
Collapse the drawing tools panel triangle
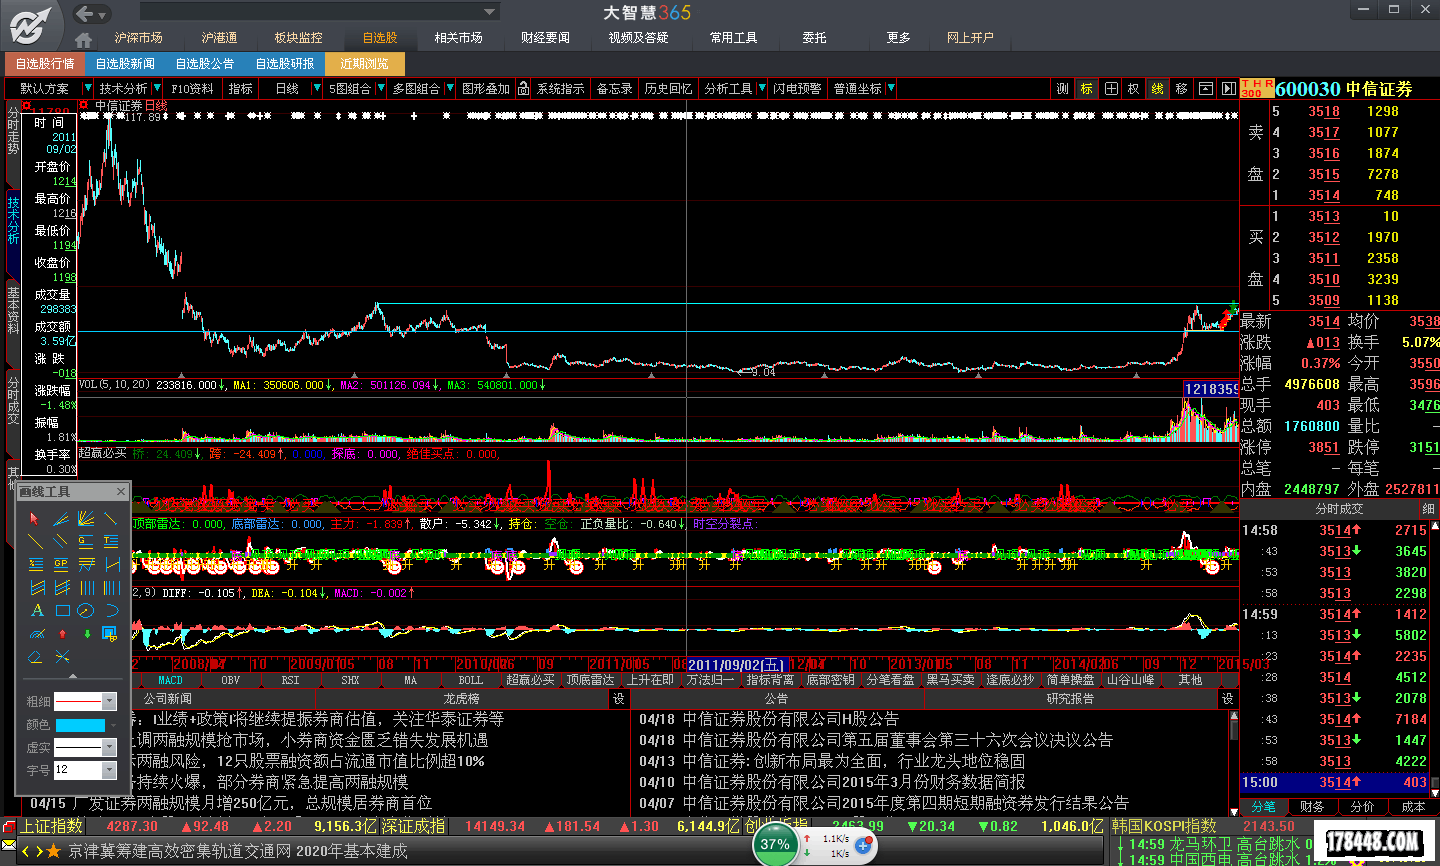pos(73,675)
